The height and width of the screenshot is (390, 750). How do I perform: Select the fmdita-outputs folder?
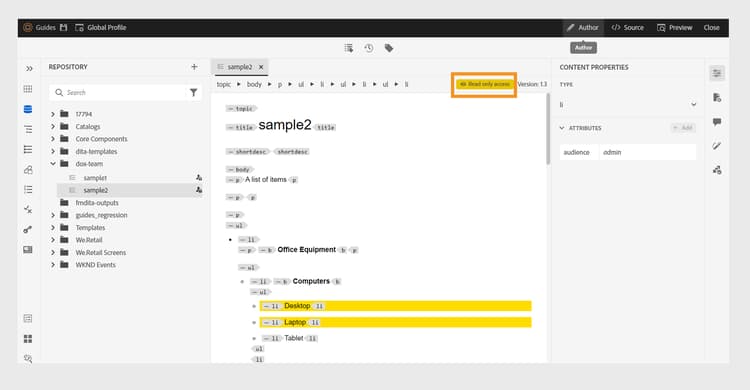point(97,203)
